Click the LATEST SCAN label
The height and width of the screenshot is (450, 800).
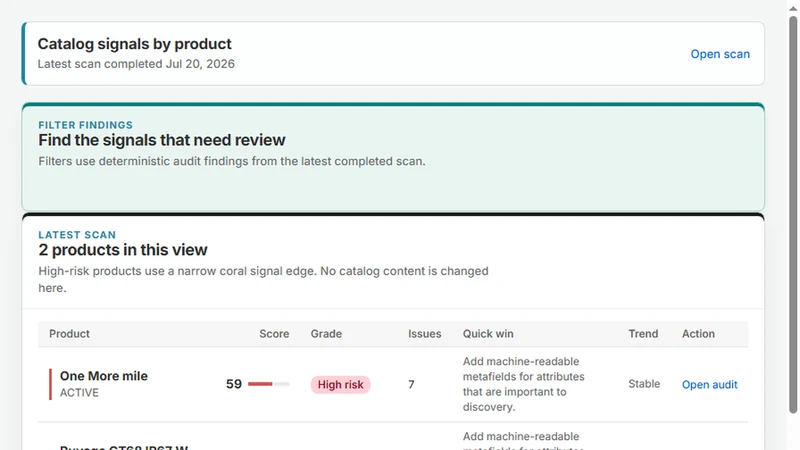coord(77,235)
